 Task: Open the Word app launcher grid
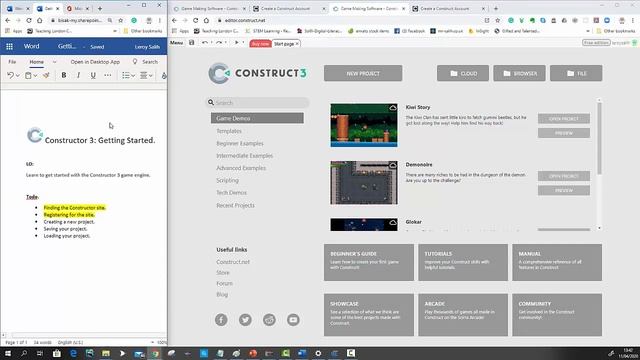pos(9,47)
